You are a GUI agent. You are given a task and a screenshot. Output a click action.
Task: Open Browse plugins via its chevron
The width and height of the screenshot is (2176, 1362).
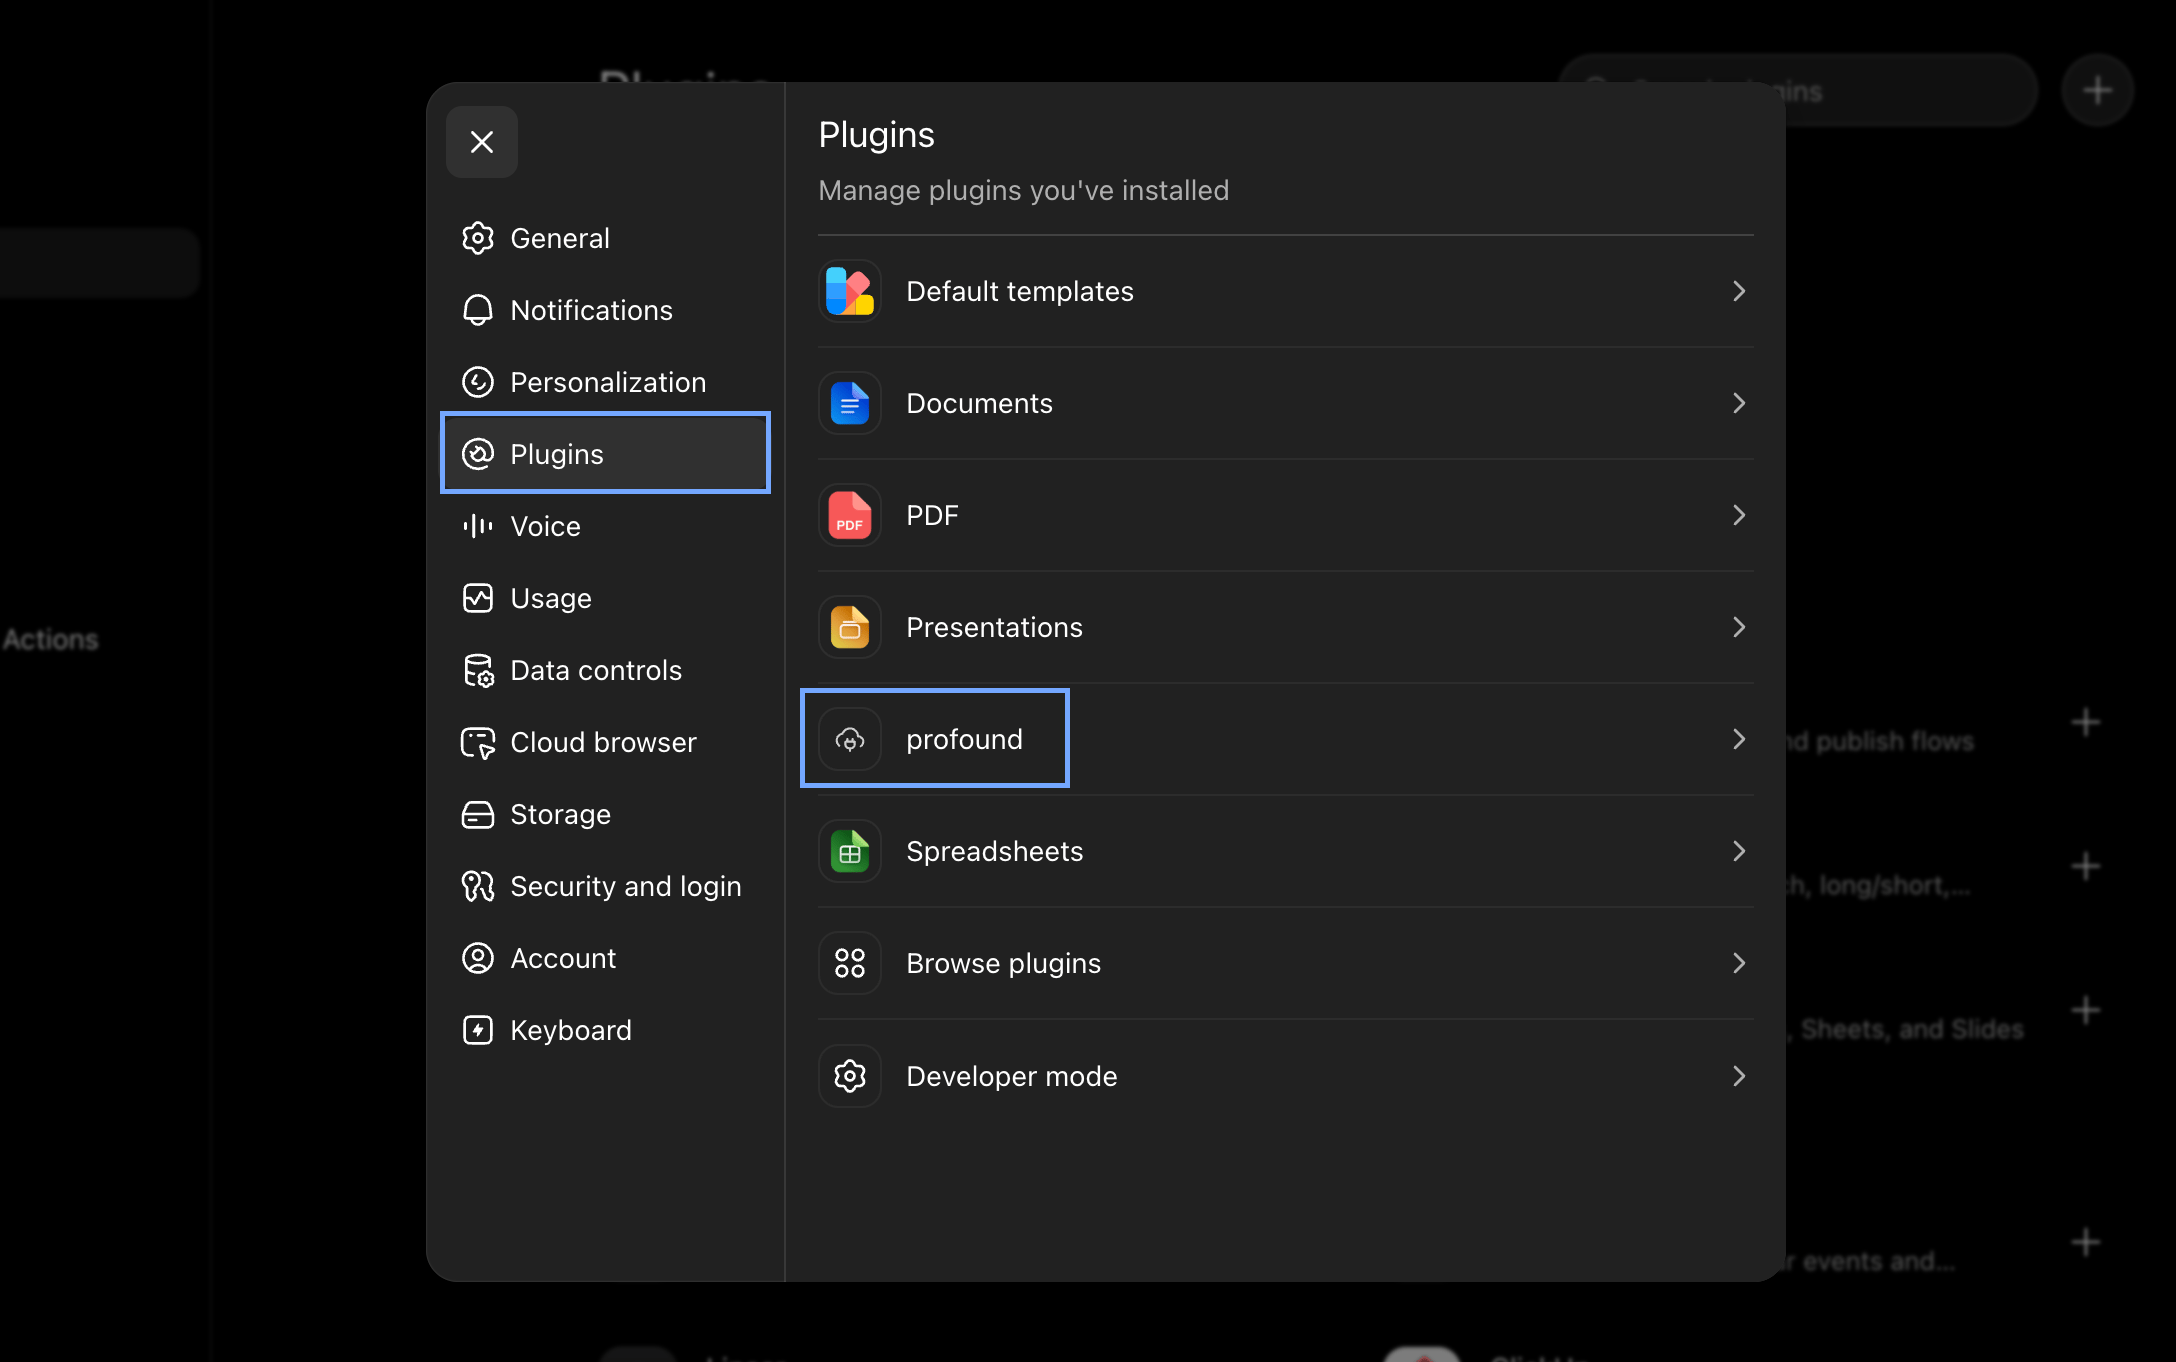(1739, 963)
